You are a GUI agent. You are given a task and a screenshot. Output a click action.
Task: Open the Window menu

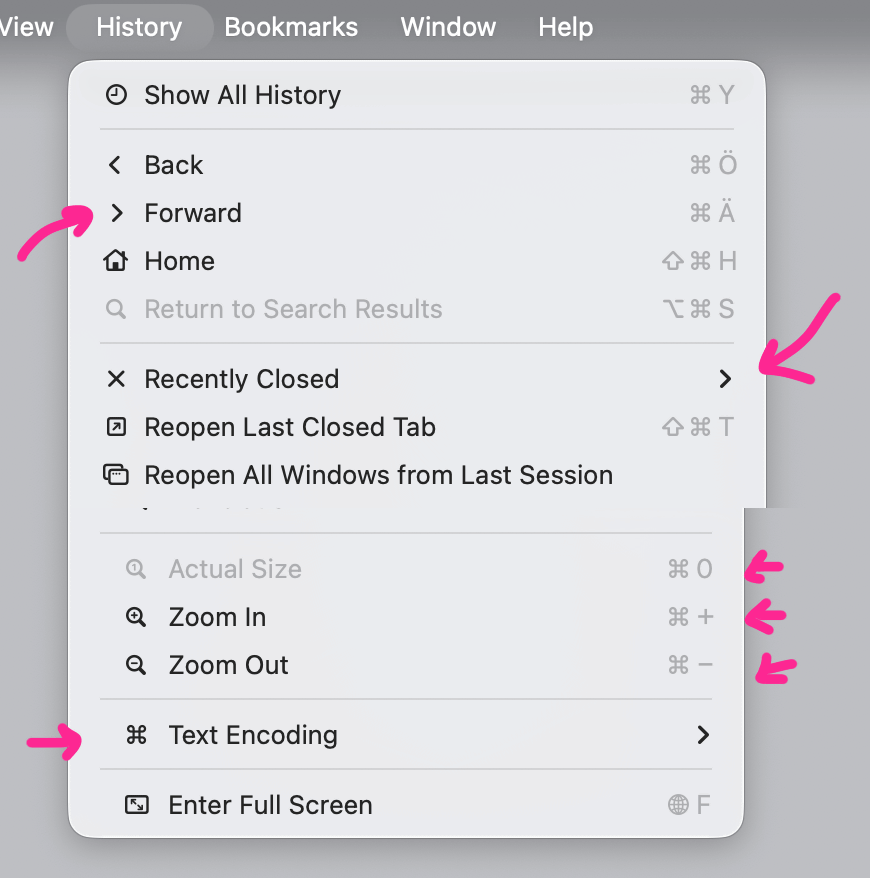[x=448, y=27]
